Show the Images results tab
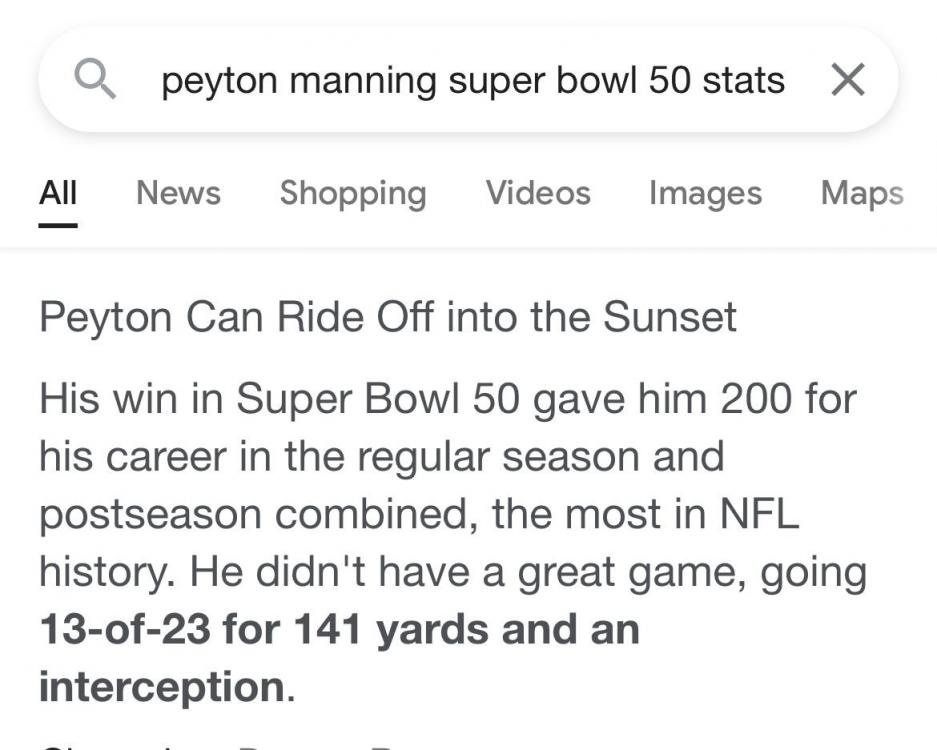Viewport: 937px width, 750px height. click(705, 192)
